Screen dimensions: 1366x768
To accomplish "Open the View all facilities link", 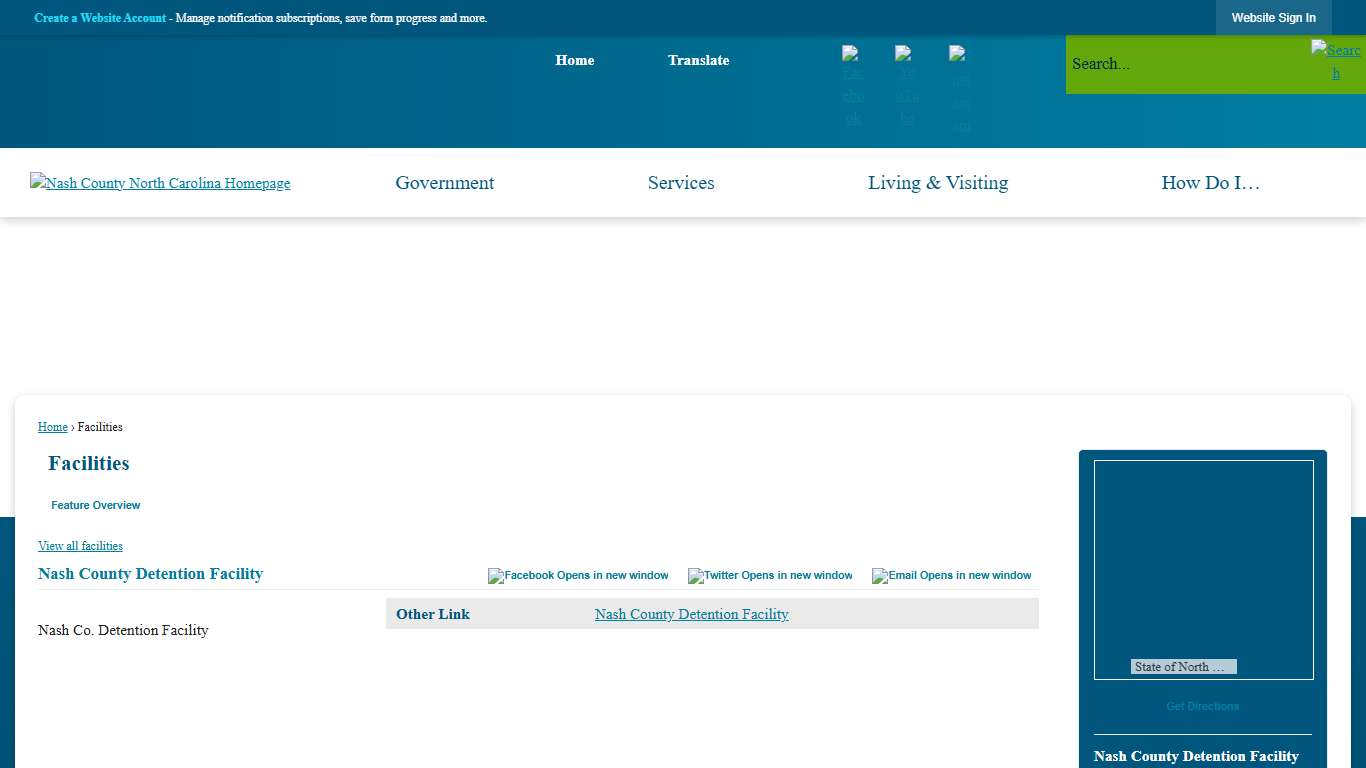I will [80, 546].
